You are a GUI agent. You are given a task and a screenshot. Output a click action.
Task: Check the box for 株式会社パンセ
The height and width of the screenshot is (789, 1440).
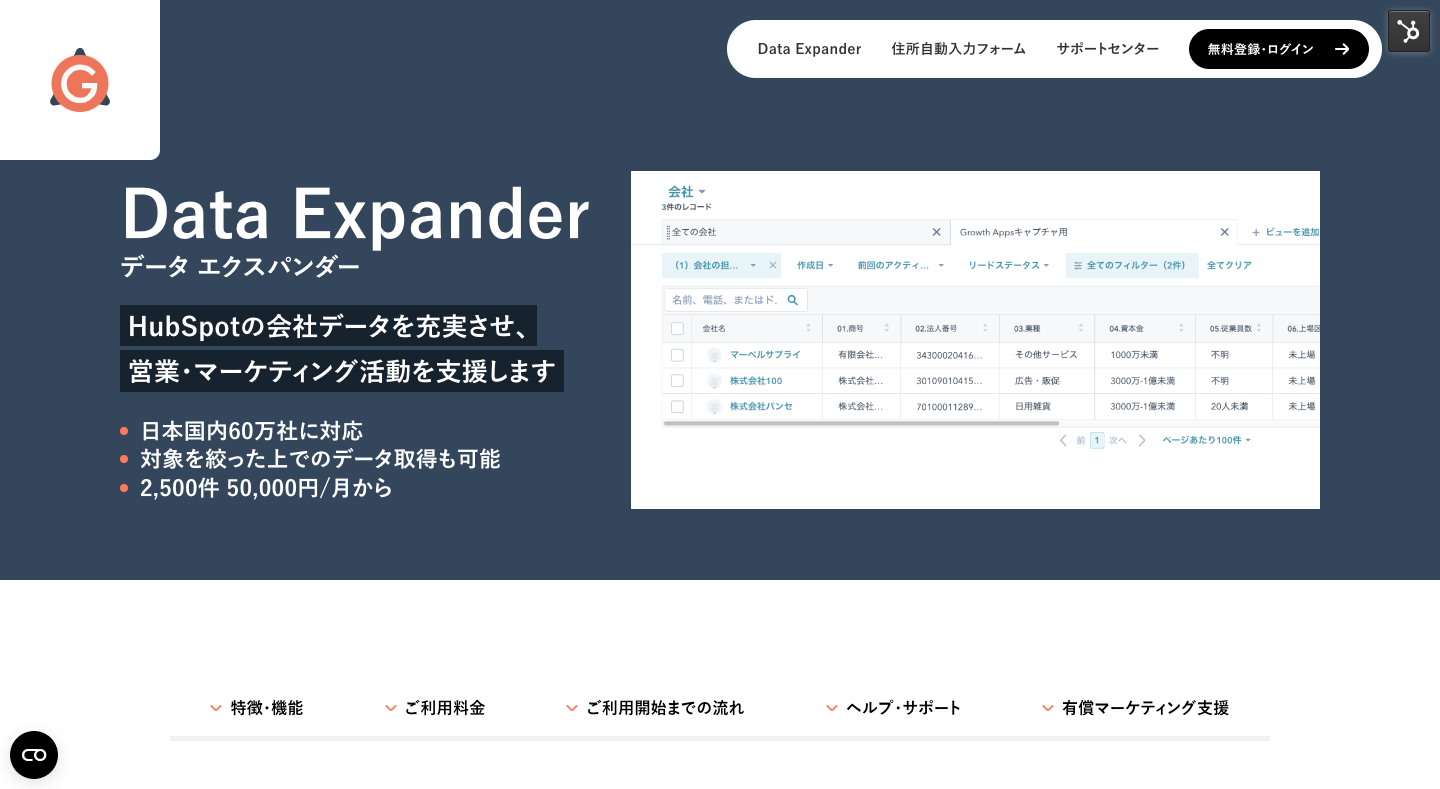click(677, 407)
